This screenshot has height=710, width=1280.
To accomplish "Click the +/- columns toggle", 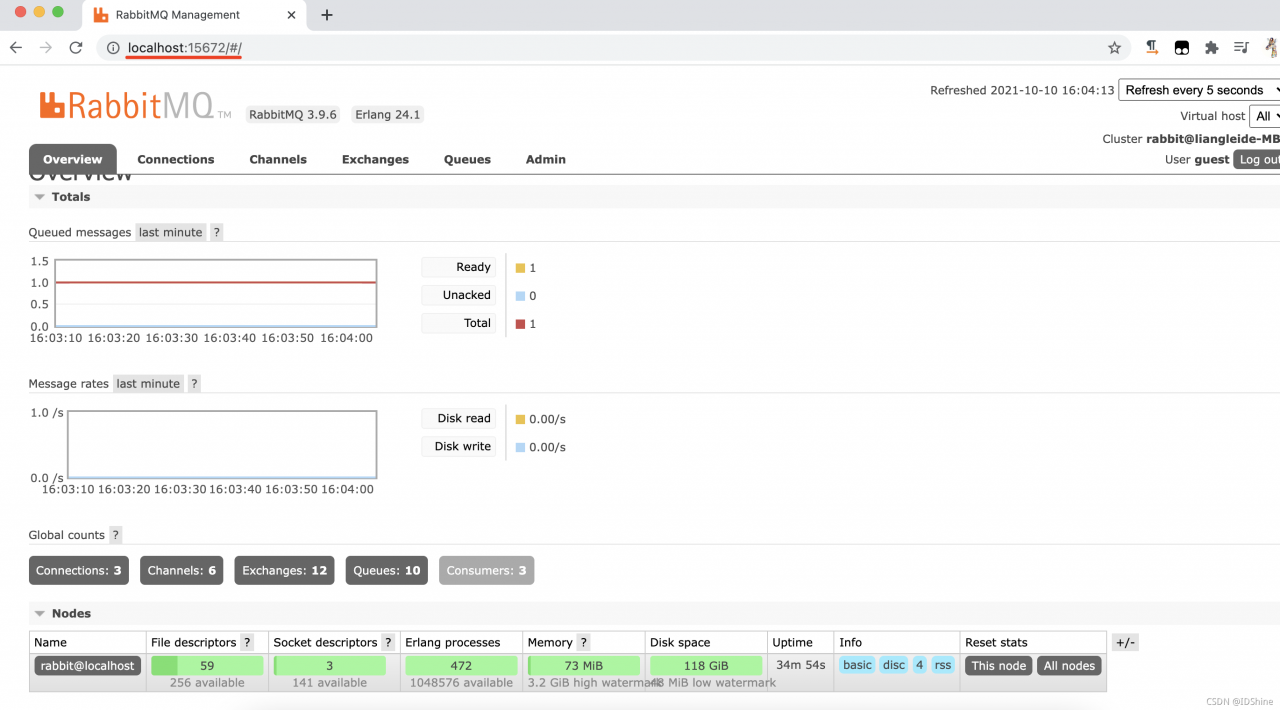I will pyautogui.click(x=1125, y=643).
